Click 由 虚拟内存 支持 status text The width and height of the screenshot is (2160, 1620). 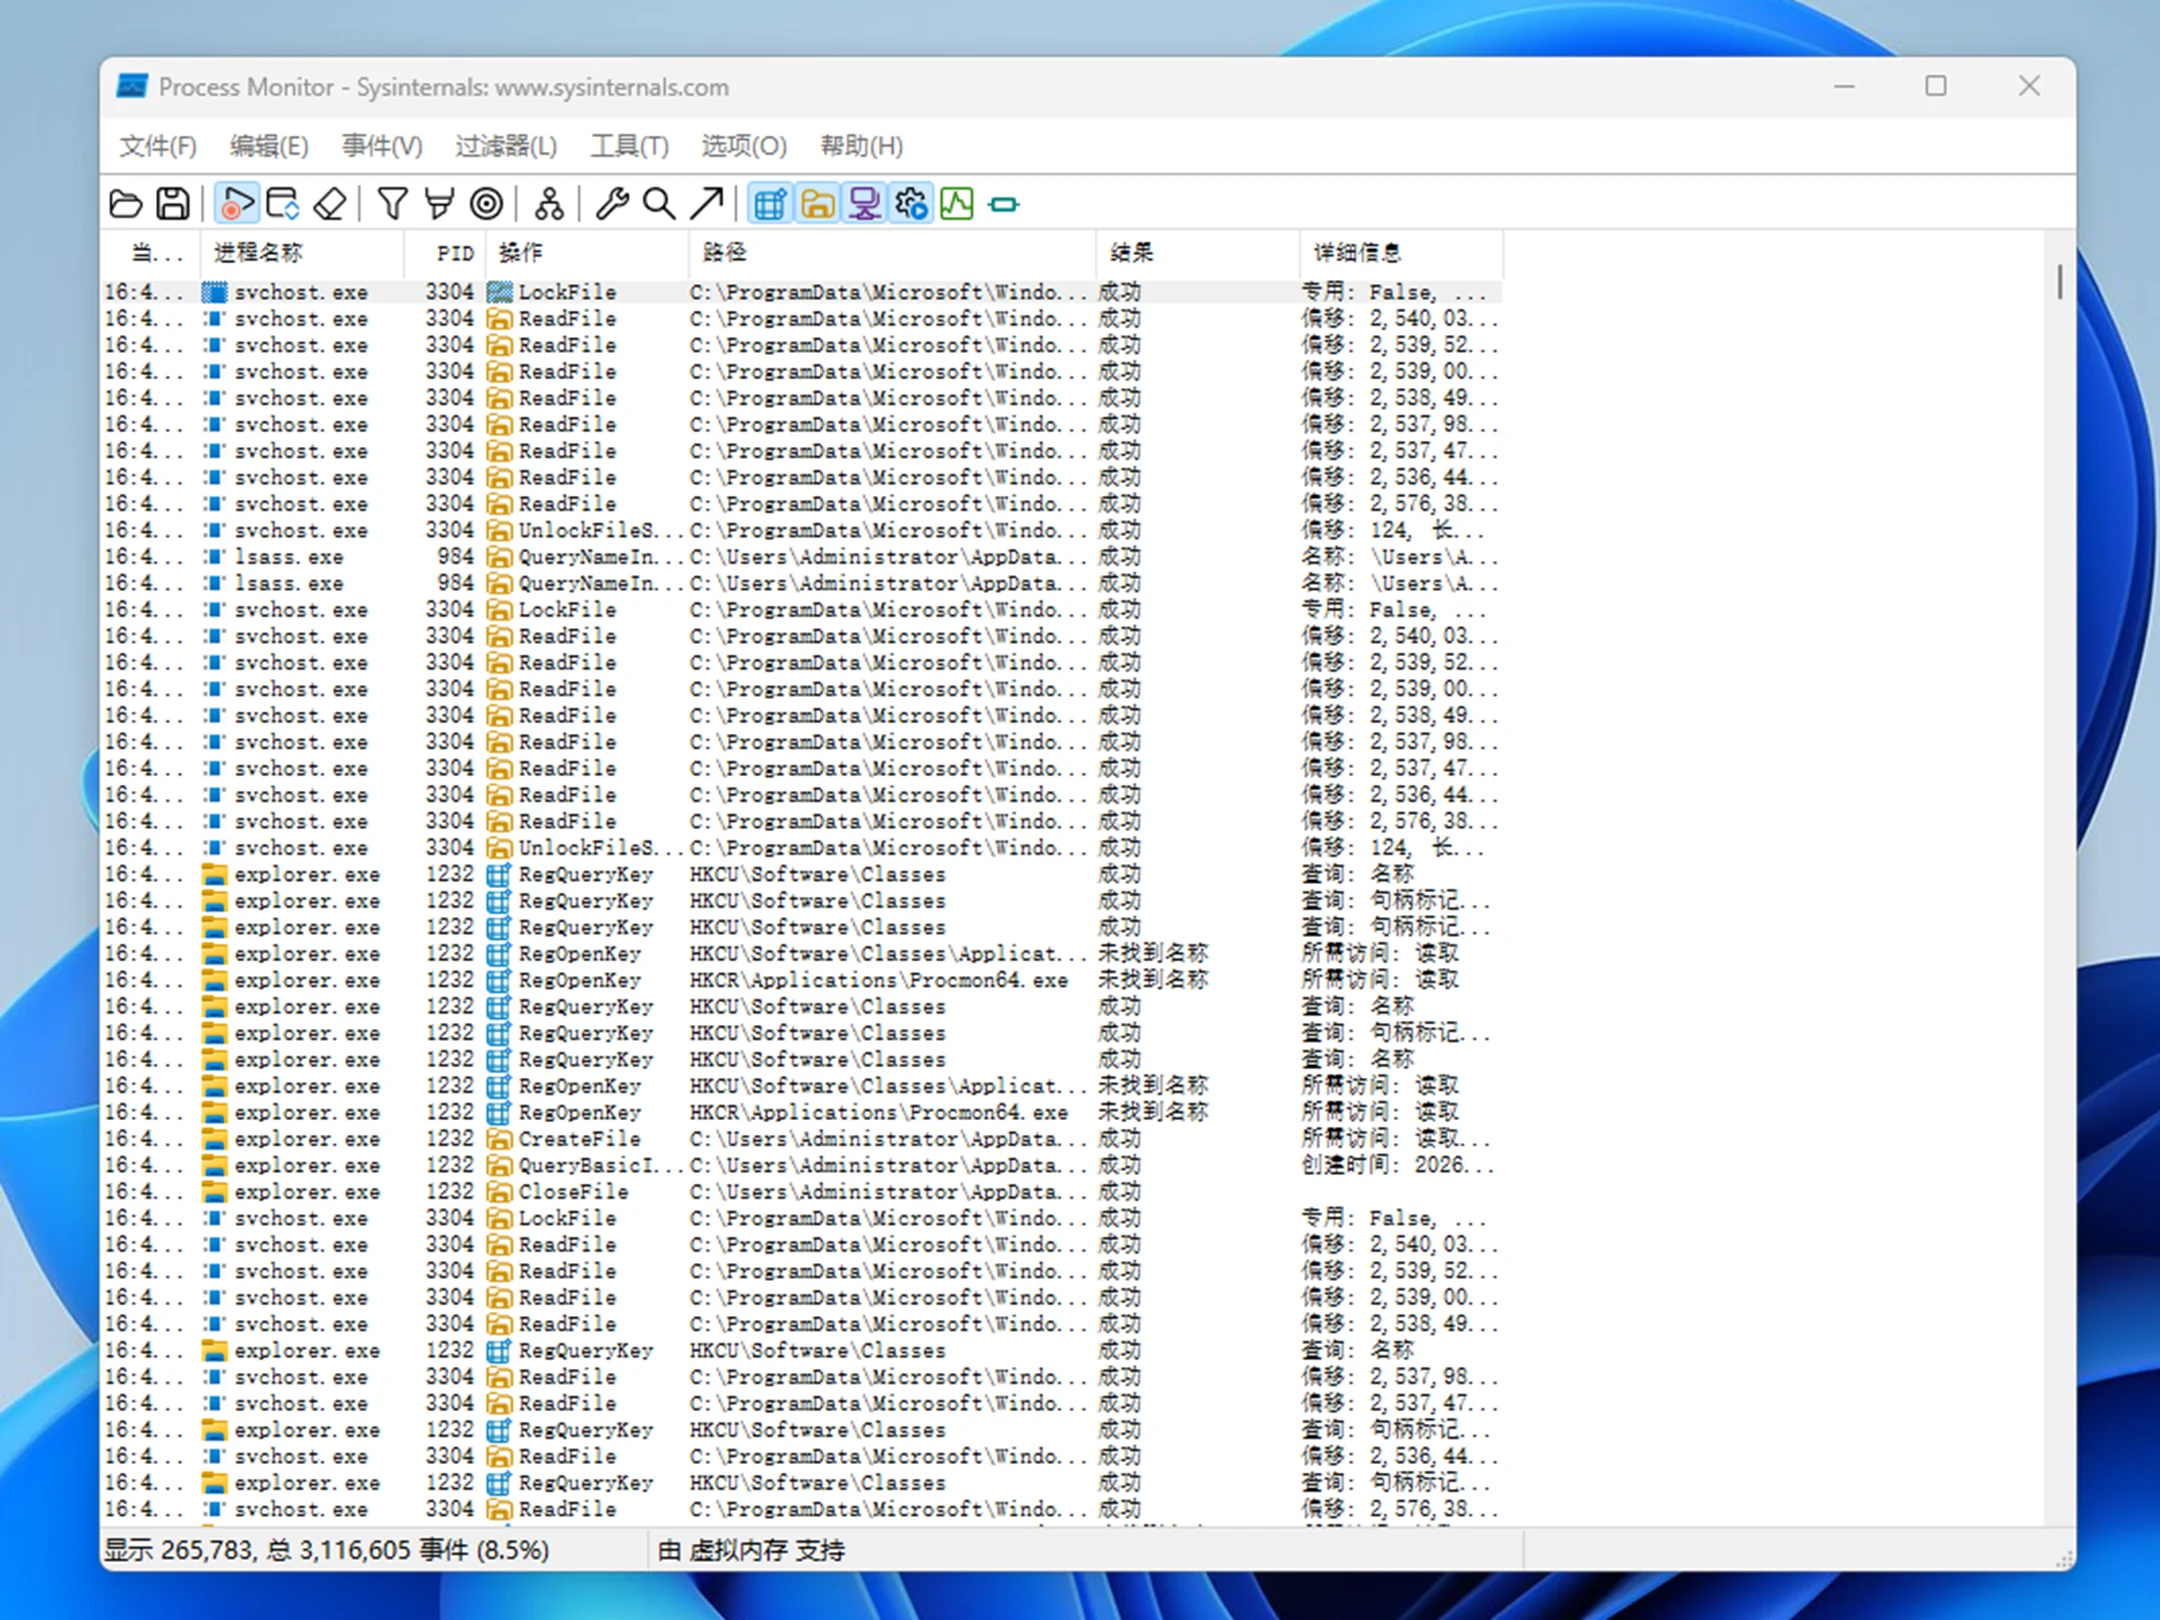tap(751, 1550)
